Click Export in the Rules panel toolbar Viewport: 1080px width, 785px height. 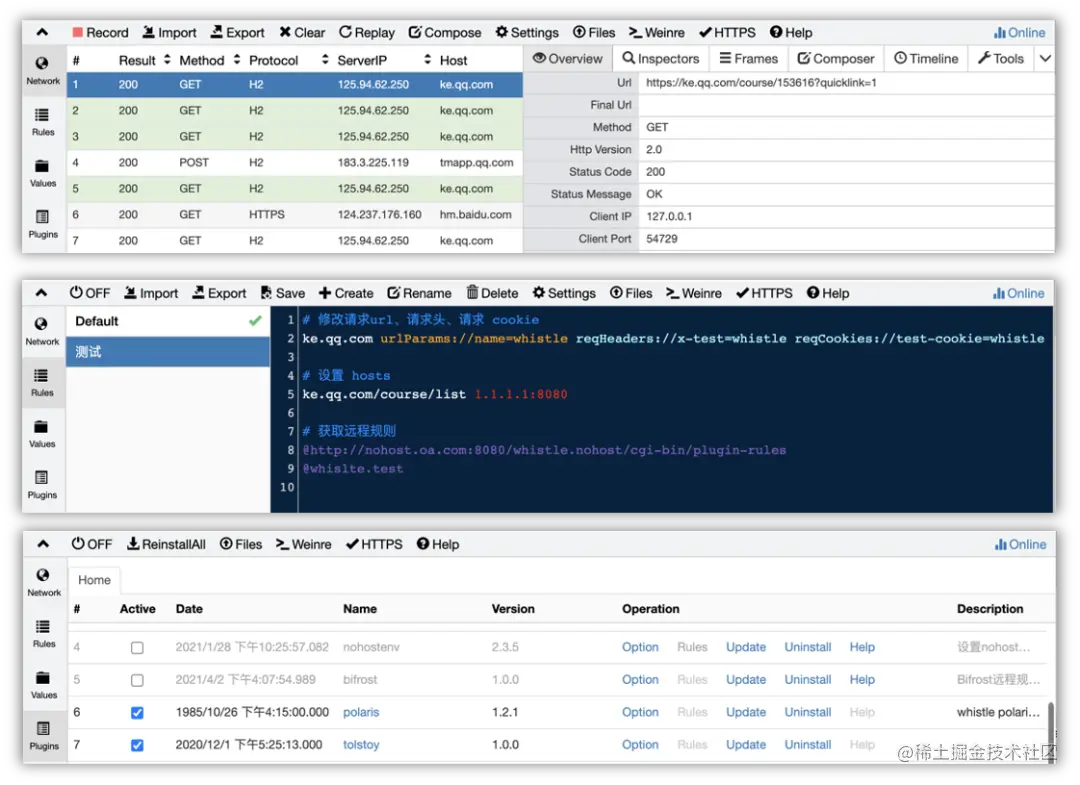pyautogui.click(x=219, y=293)
